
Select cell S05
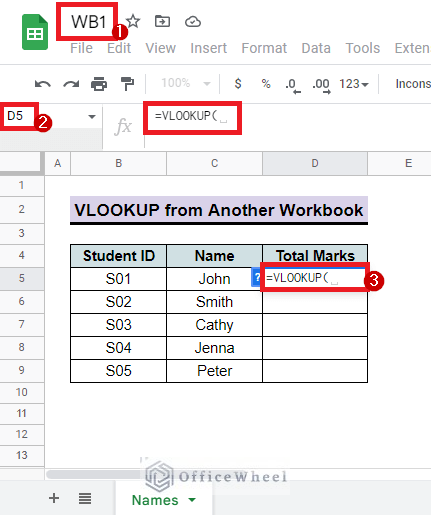tap(118, 371)
